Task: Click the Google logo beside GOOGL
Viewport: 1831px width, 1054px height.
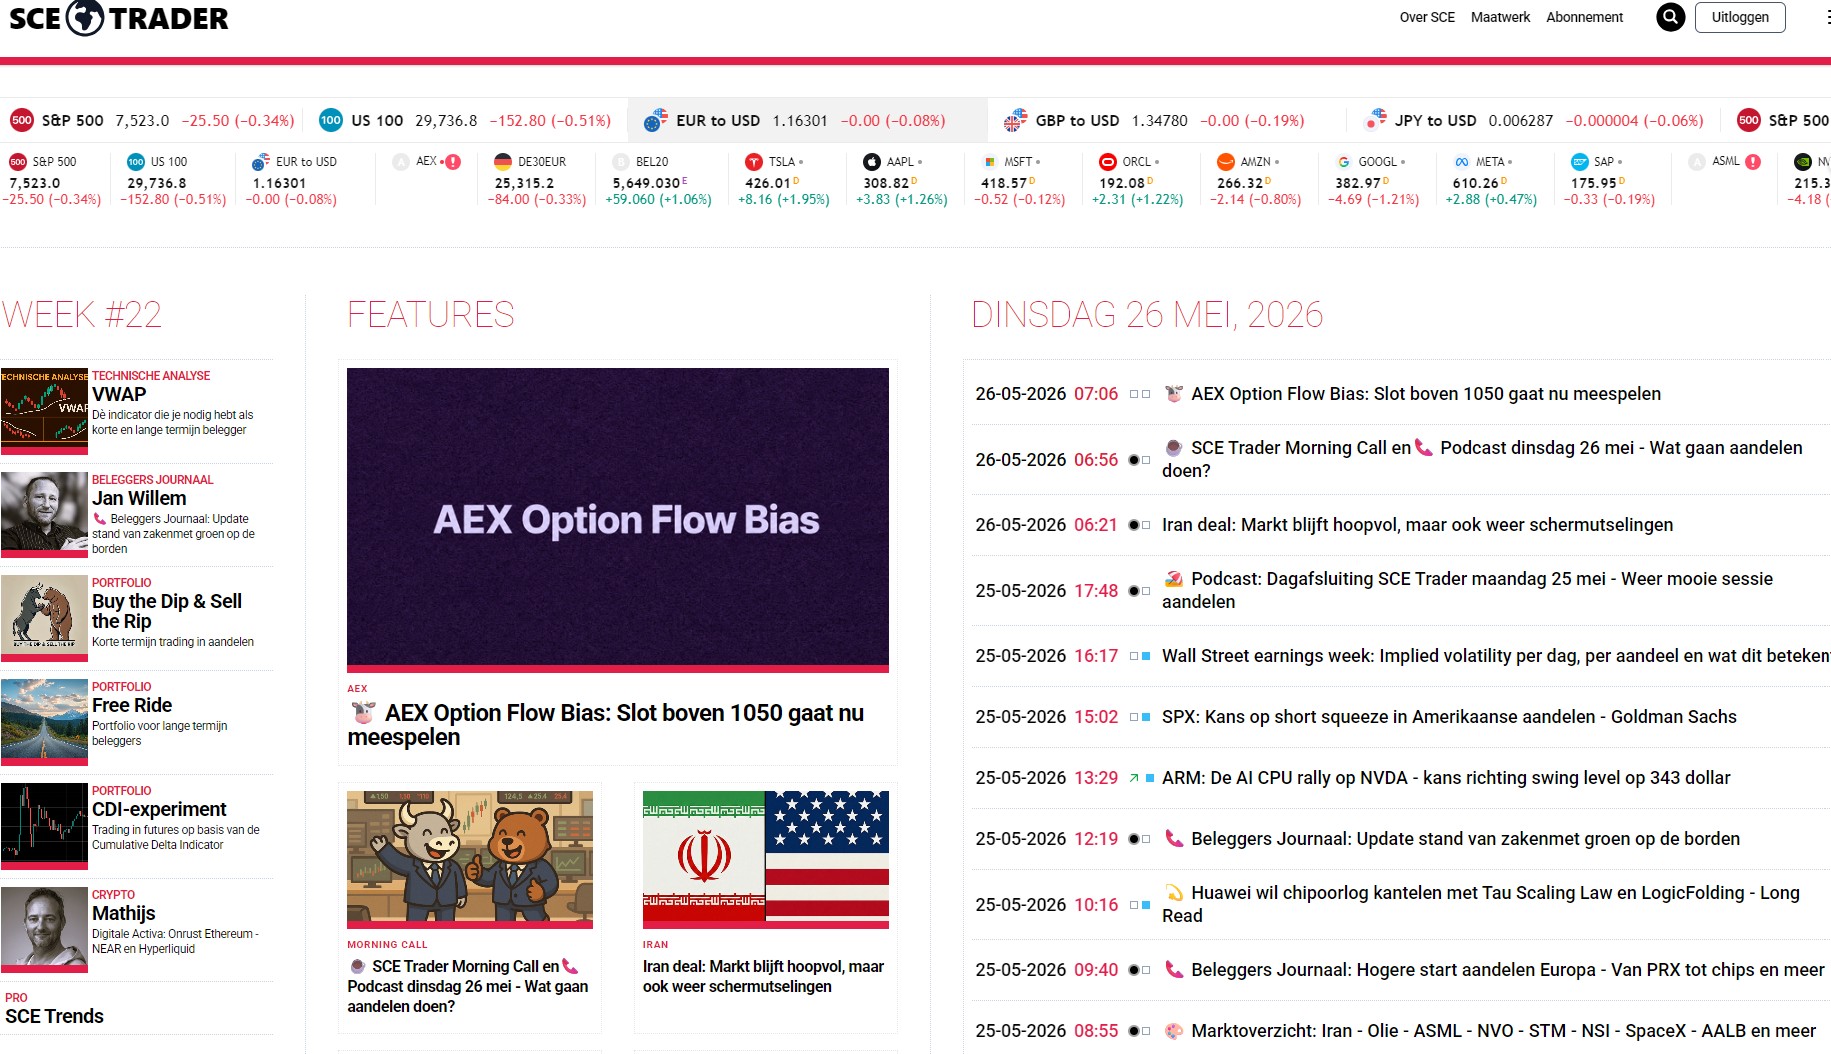Action: coord(1344,162)
